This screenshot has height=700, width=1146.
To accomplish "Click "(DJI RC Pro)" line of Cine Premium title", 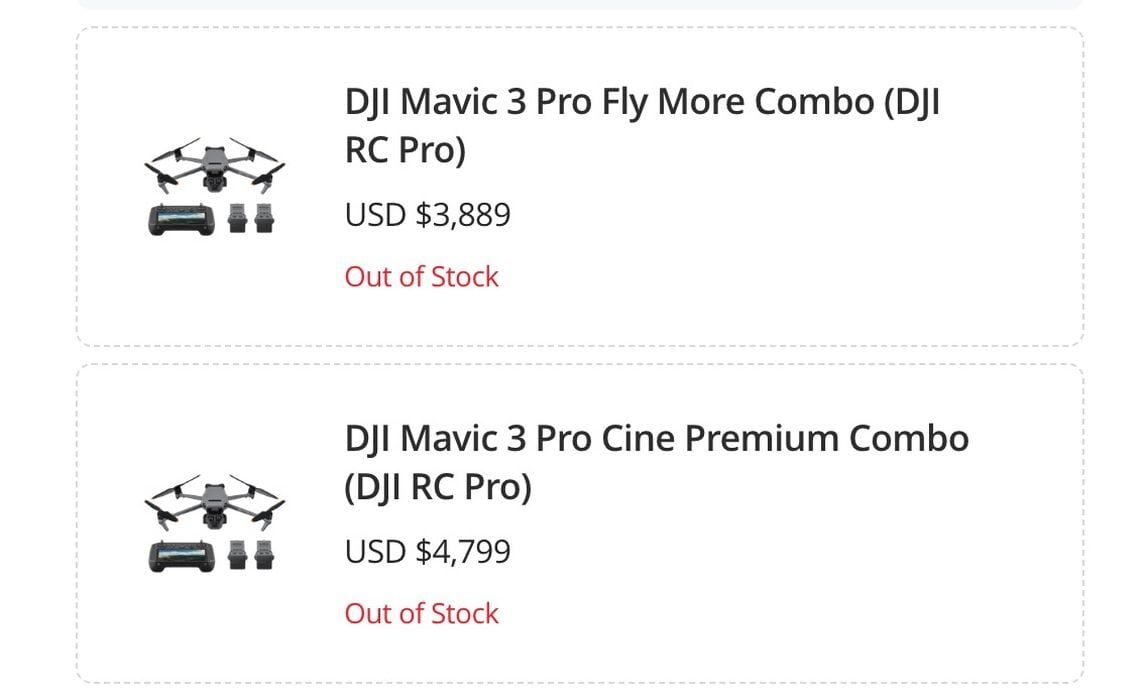I will (x=438, y=488).
